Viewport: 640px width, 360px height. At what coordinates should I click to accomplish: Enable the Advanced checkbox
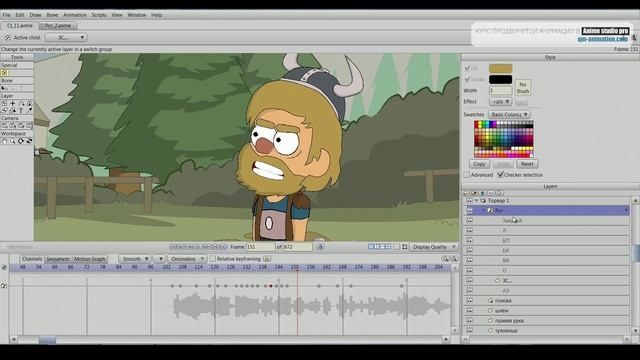point(467,175)
